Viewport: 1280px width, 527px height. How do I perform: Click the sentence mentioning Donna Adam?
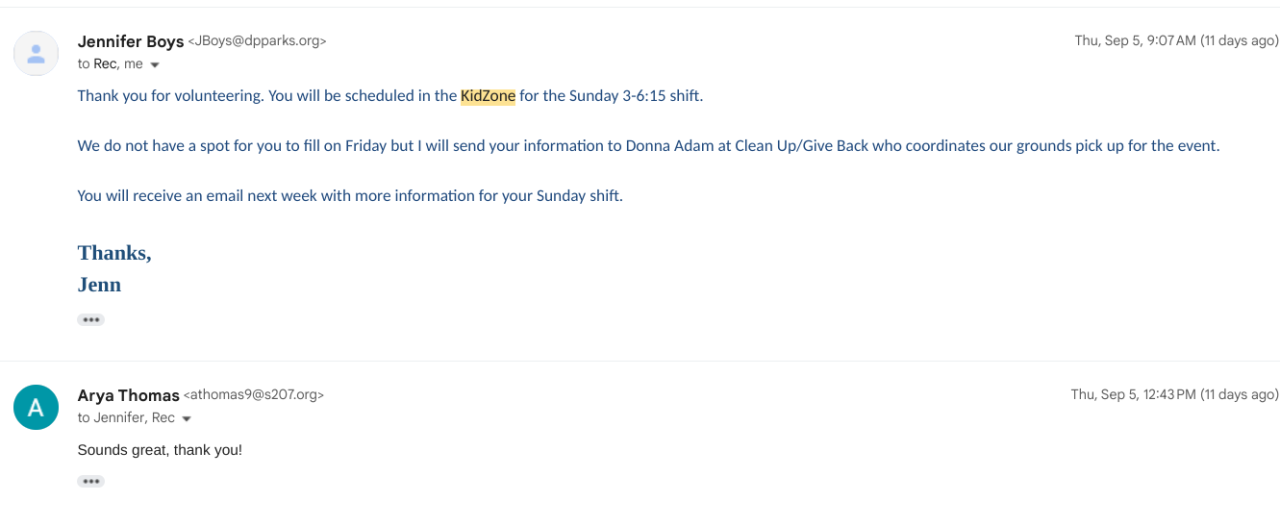tap(648, 146)
